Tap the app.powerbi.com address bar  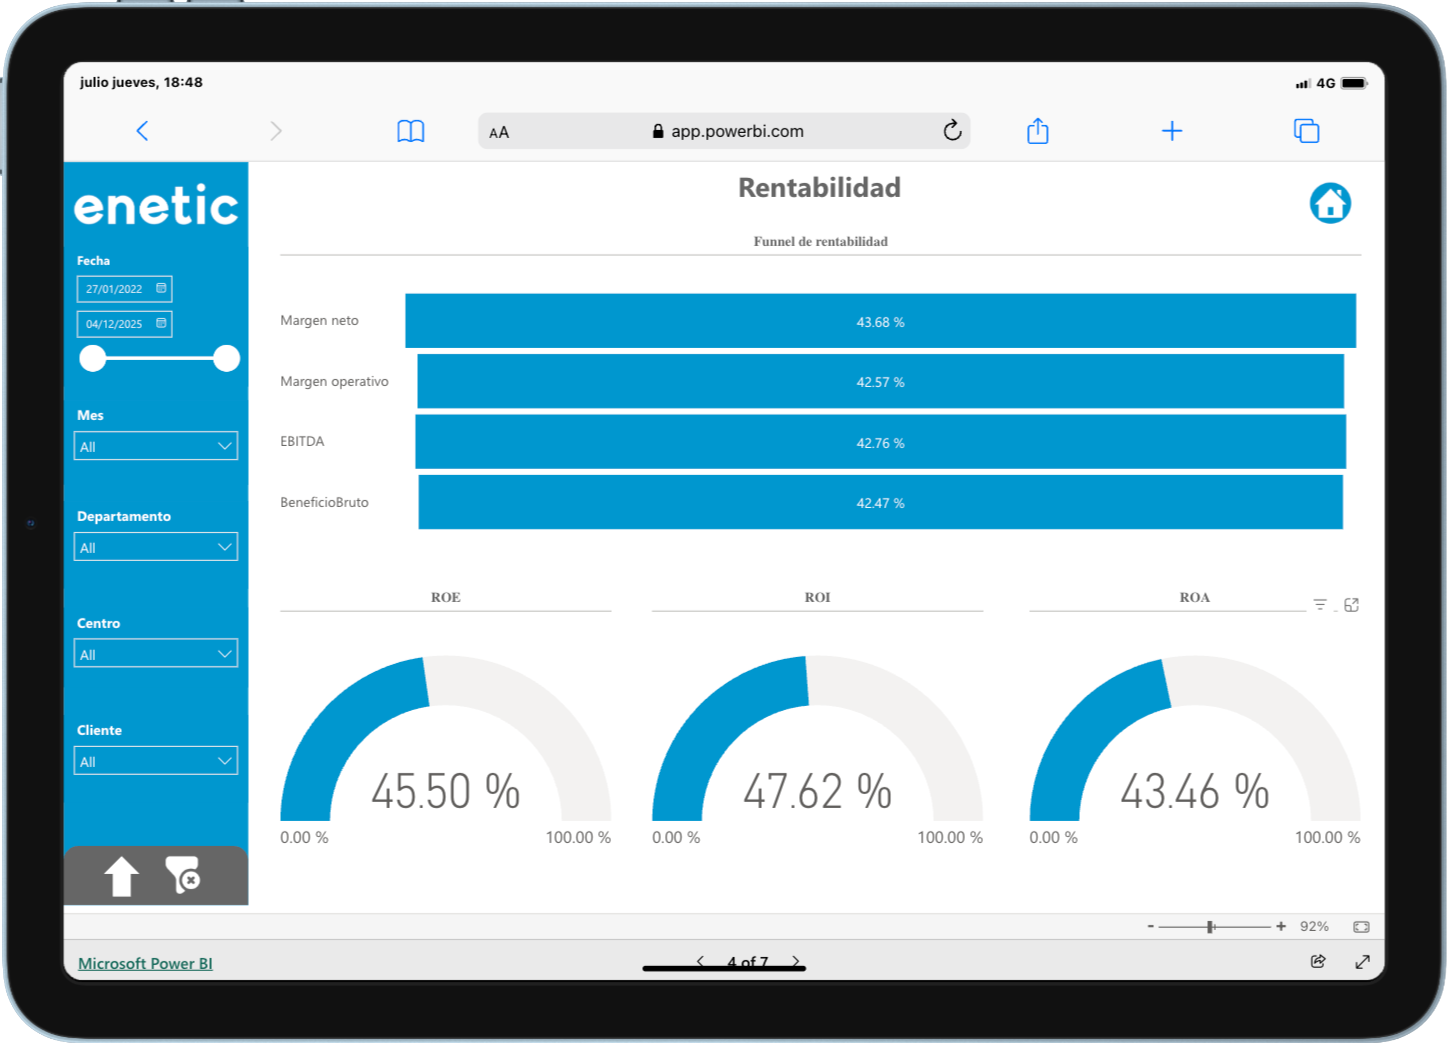pos(724,131)
